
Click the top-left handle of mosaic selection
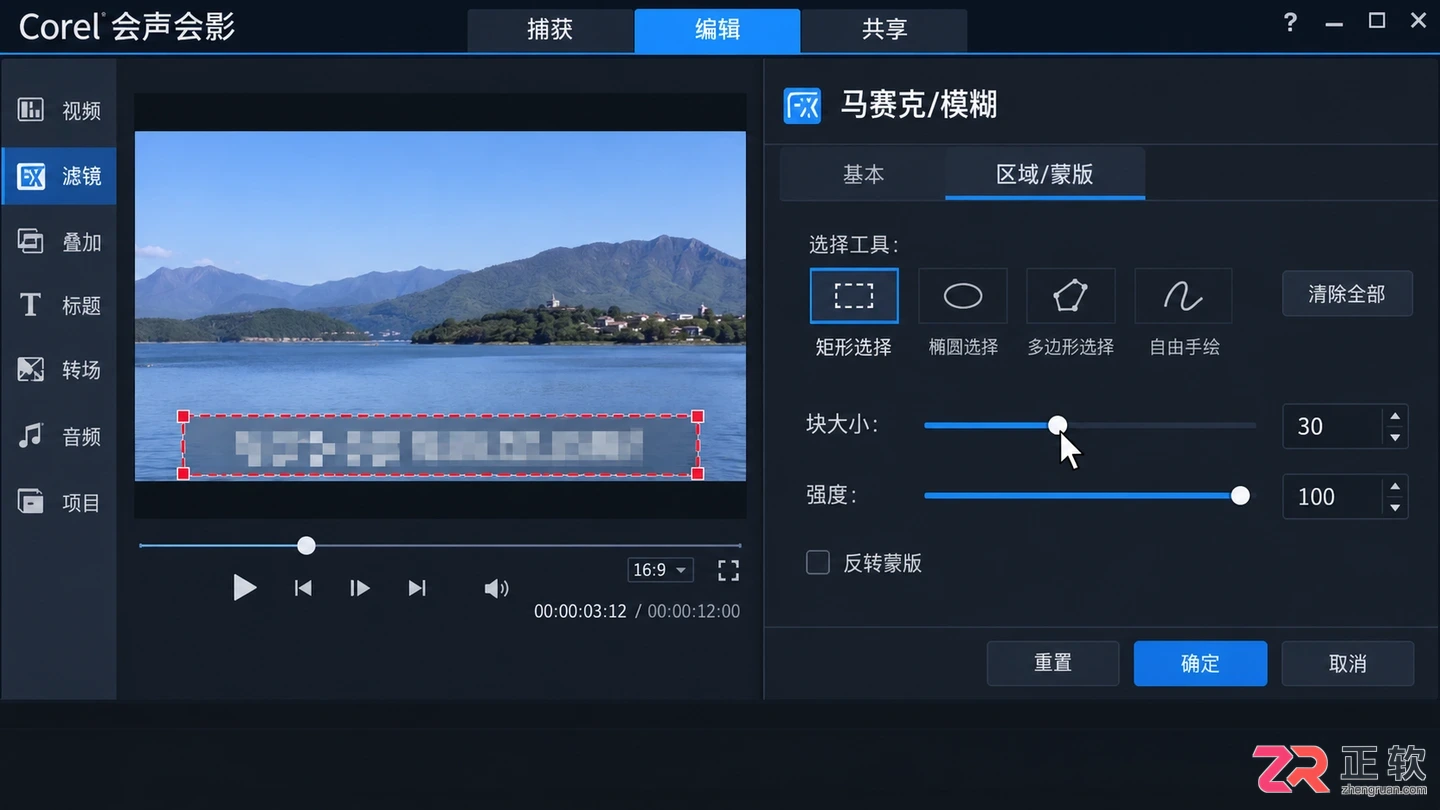tap(183, 416)
